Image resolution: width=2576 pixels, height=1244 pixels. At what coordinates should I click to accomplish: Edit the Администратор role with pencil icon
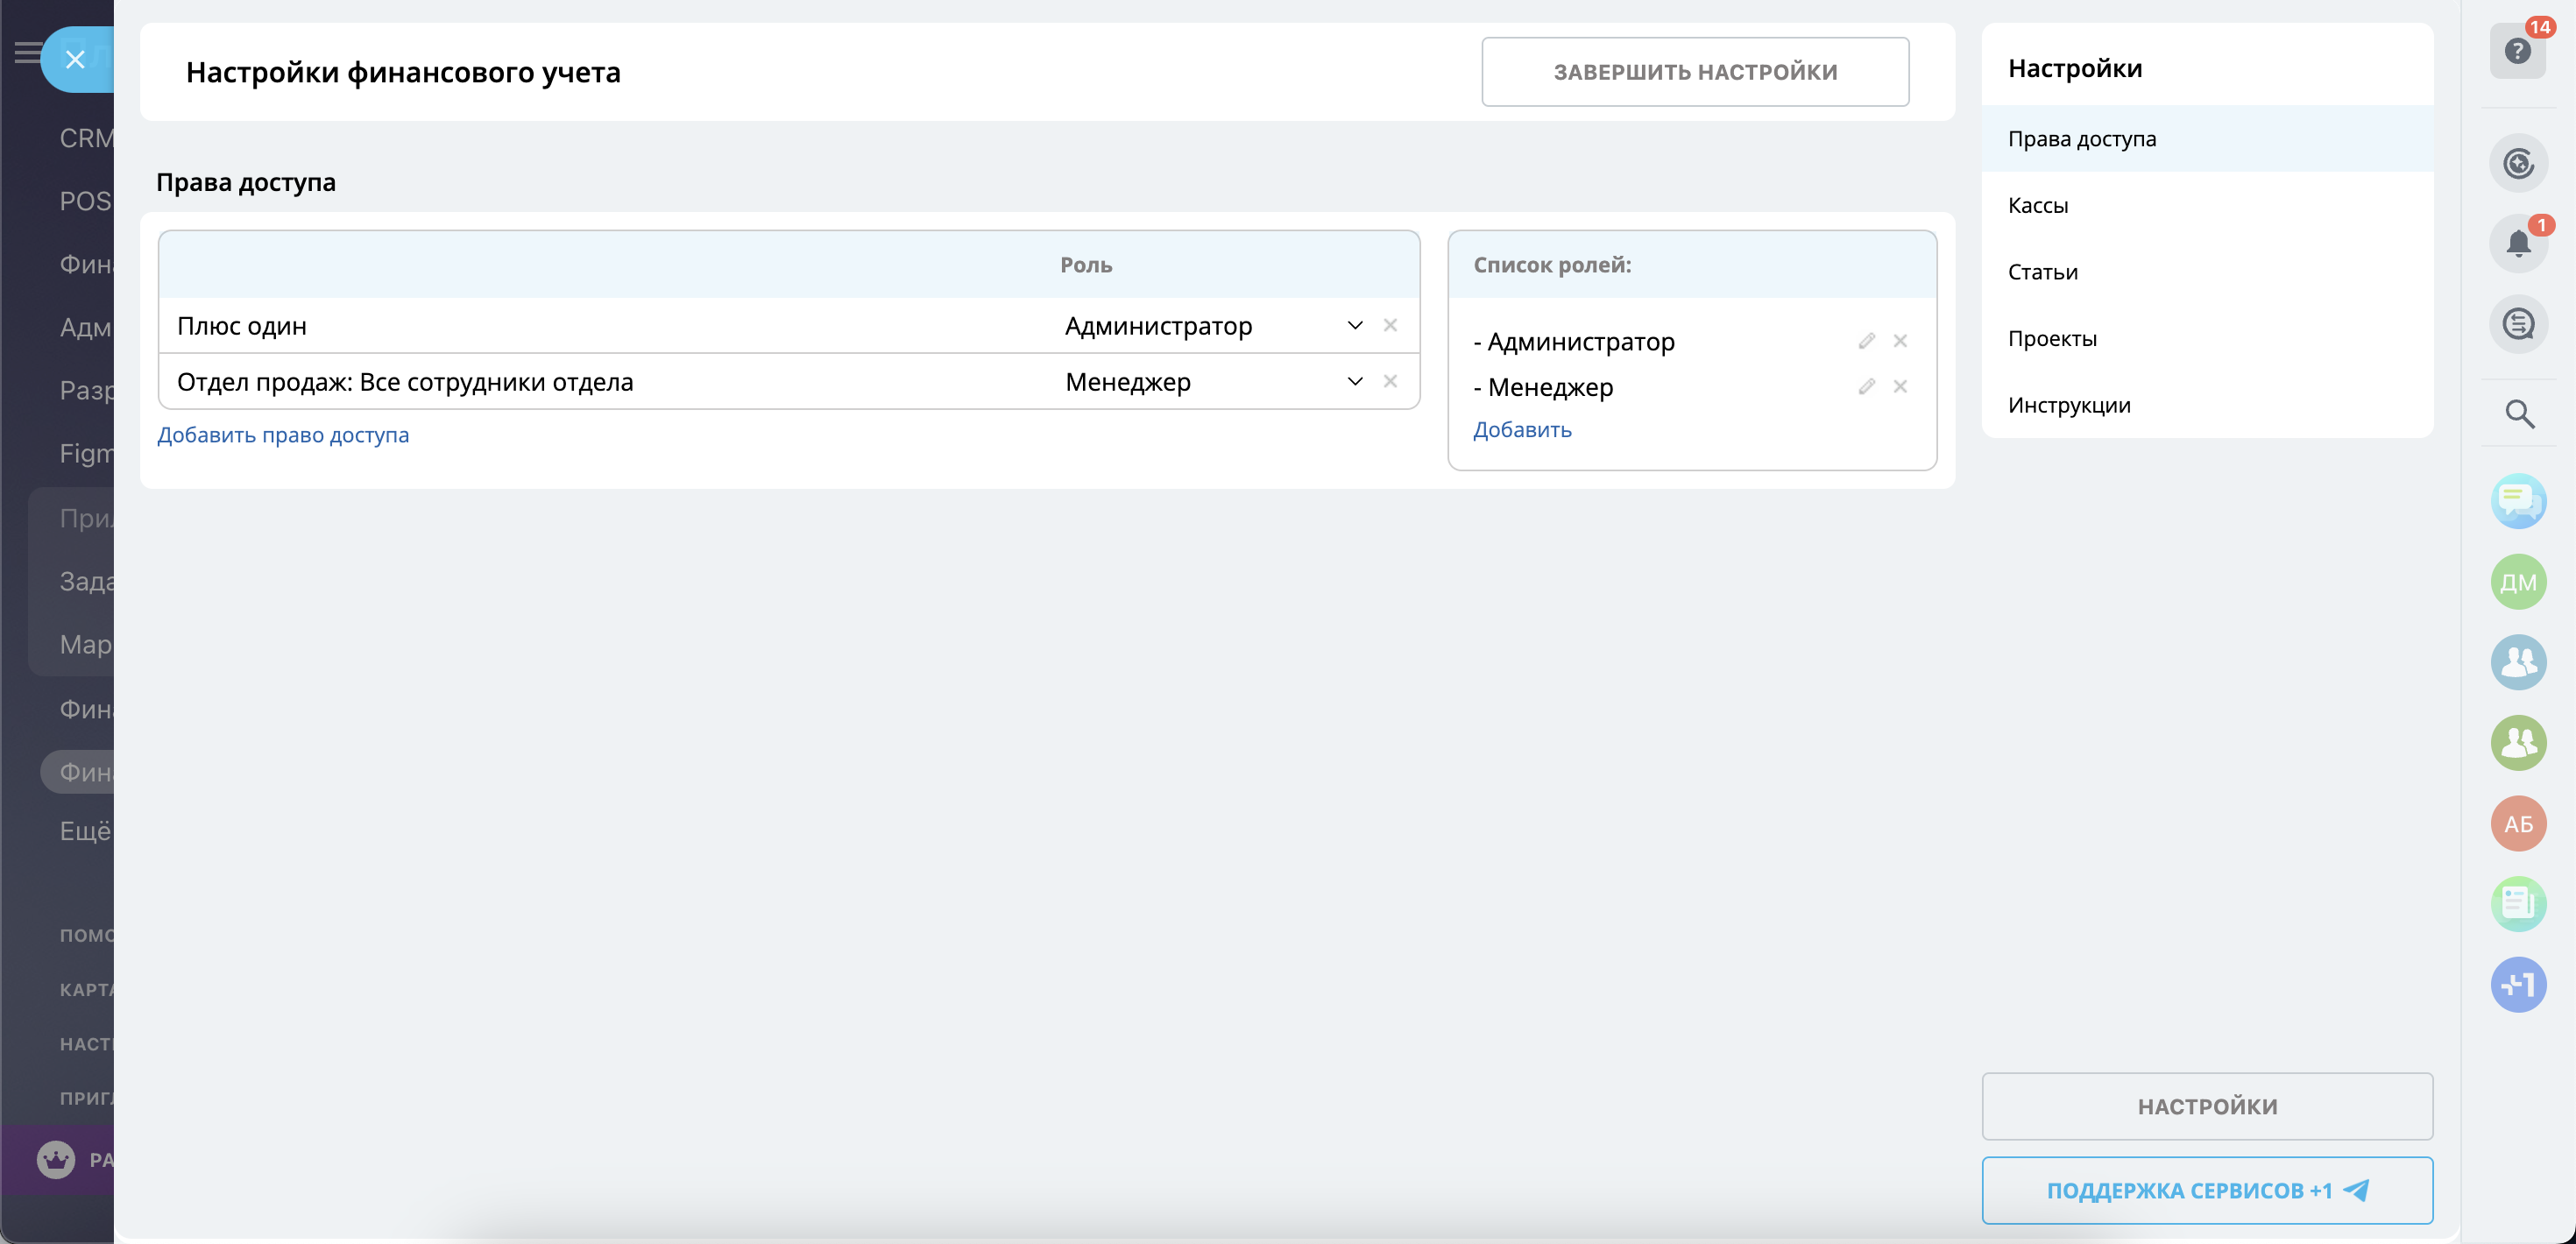1866,341
